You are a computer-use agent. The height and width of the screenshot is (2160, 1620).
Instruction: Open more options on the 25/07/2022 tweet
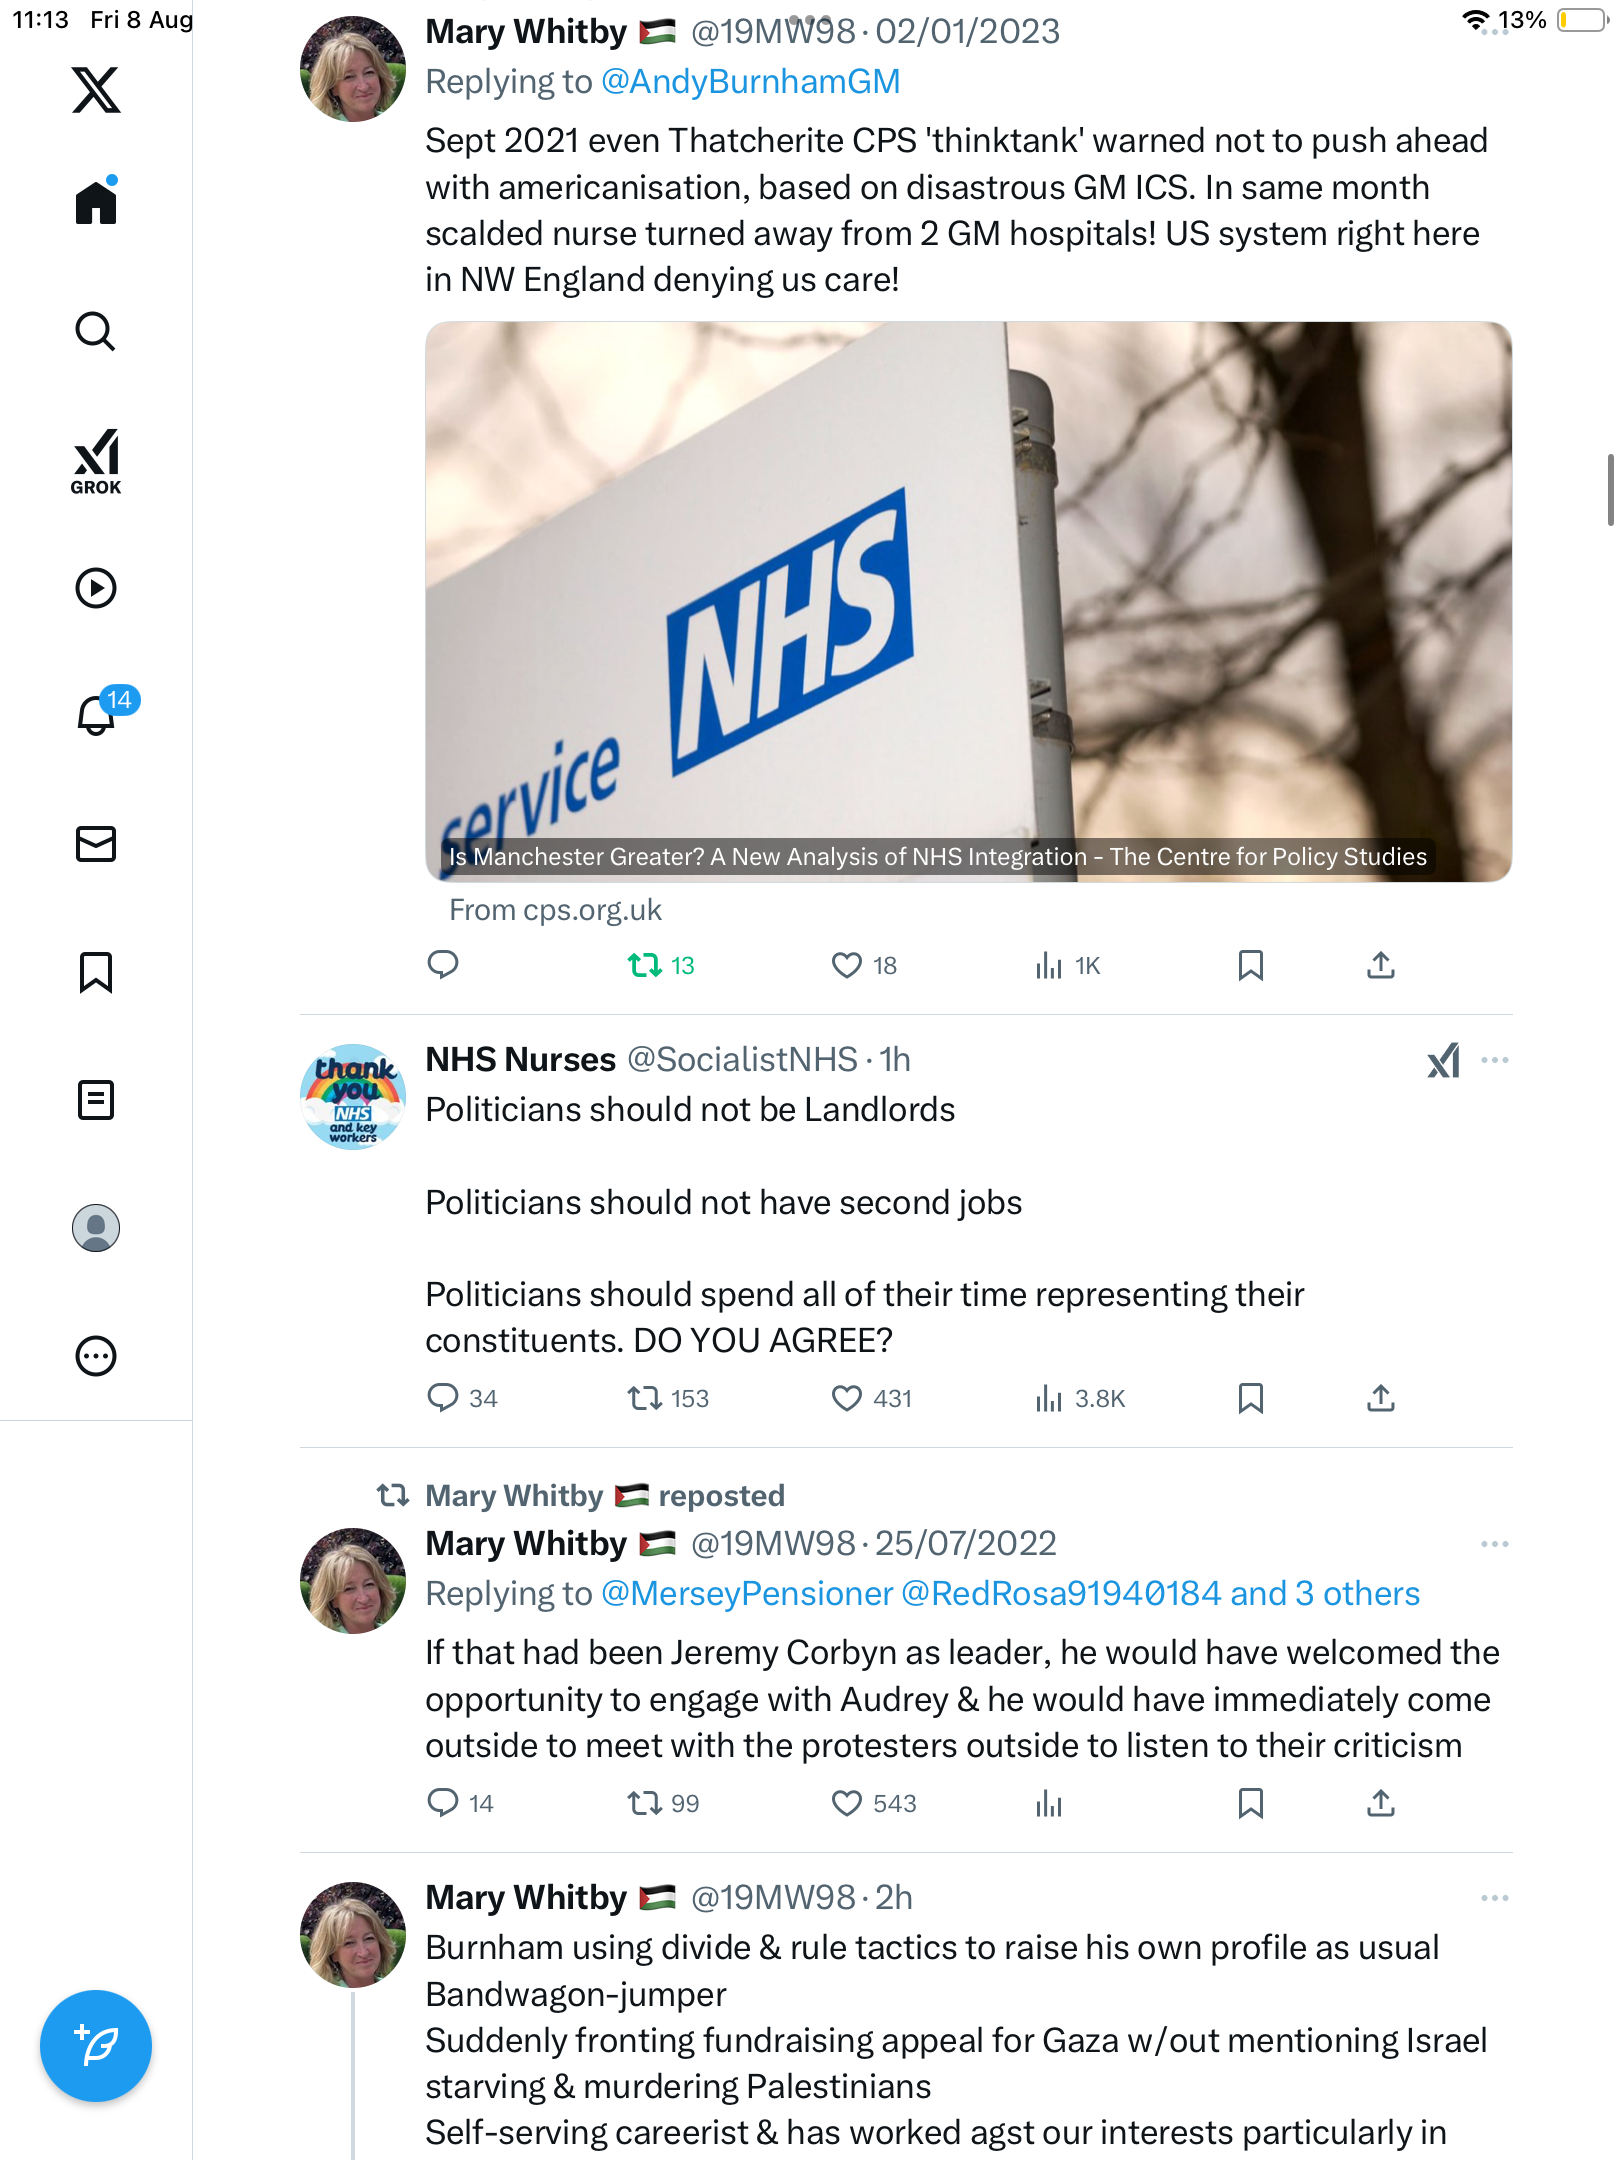pyautogui.click(x=1494, y=1544)
